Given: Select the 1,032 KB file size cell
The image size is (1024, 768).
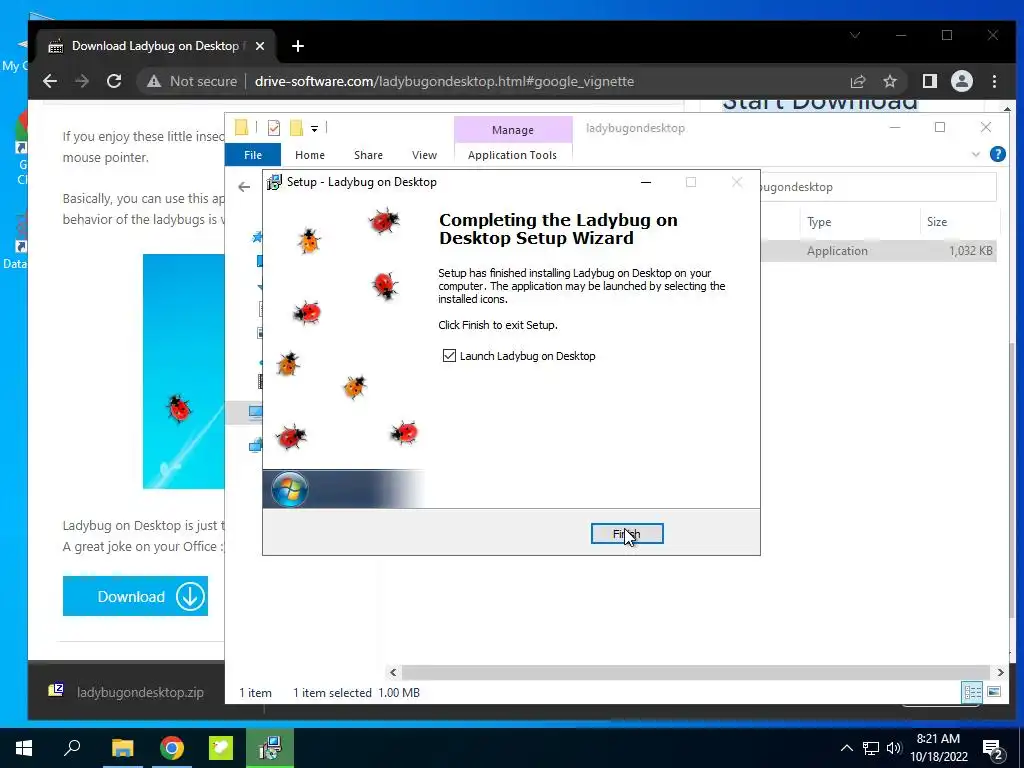Looking at the screenshot, I should coord(970,251).
